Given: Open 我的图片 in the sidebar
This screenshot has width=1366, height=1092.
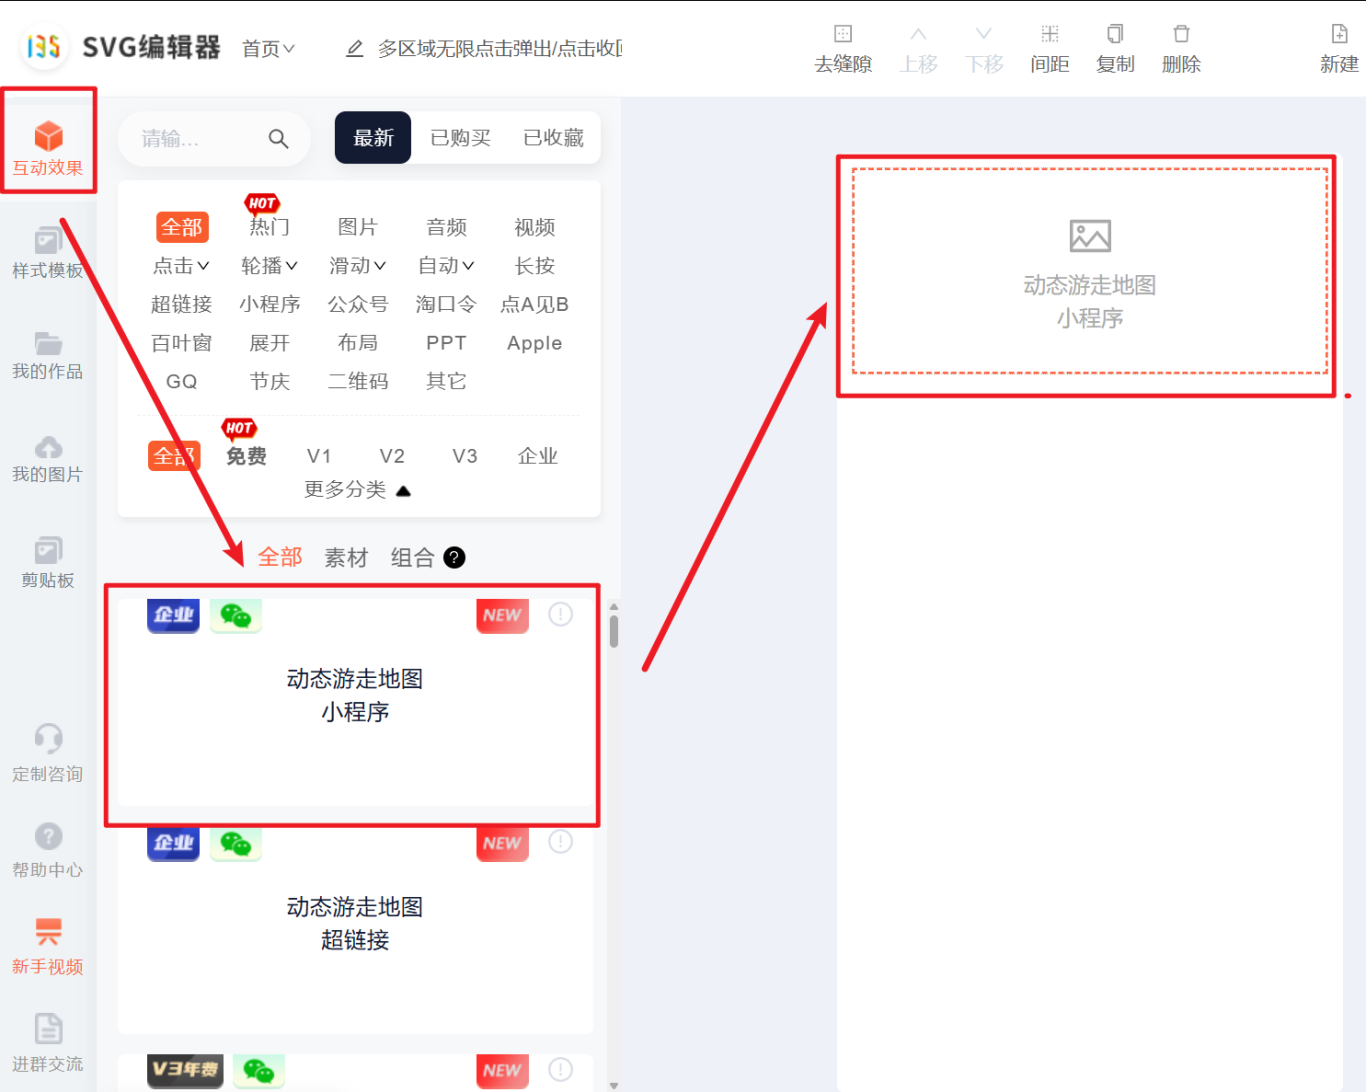Looking at the screenshot, I should click(48, 459).
